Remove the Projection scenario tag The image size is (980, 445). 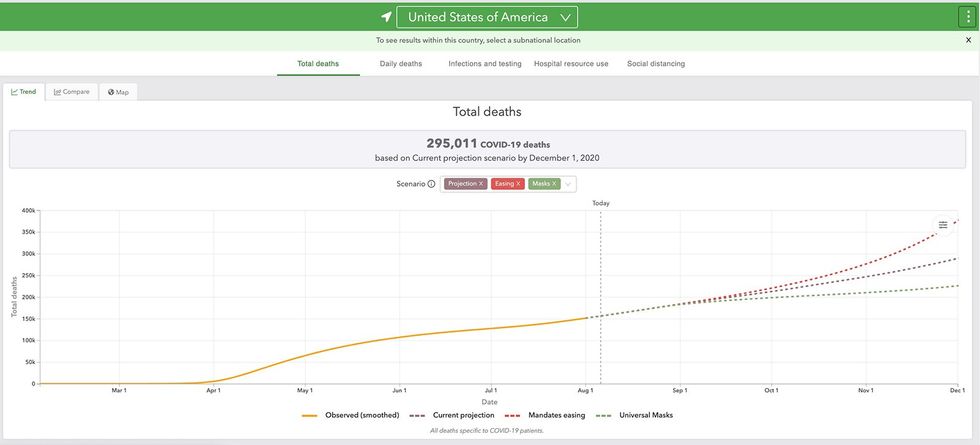(x=481, y=184)
